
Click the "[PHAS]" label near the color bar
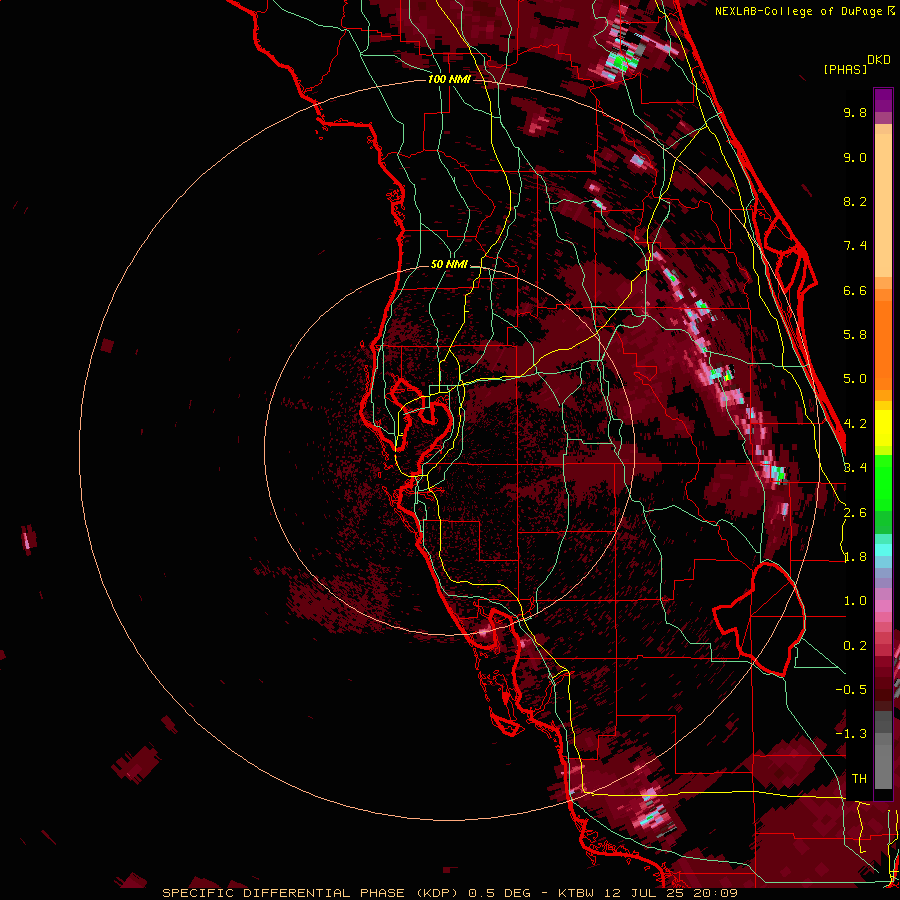tap(845, 69)
